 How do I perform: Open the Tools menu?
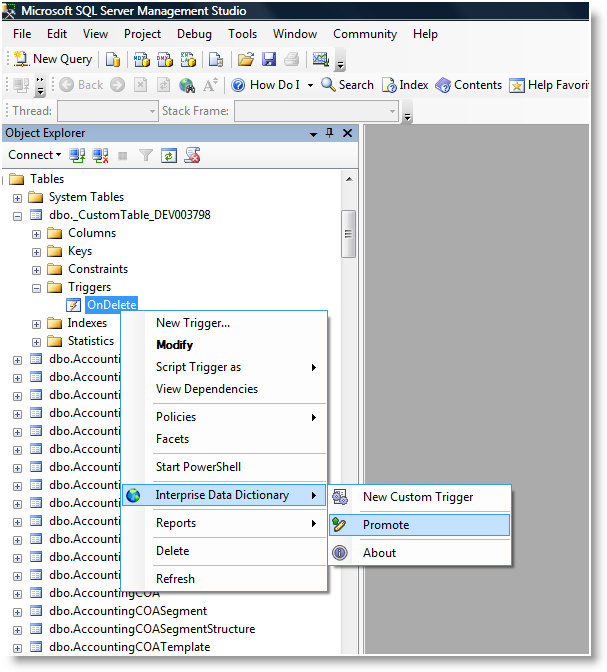pos(242,34)
